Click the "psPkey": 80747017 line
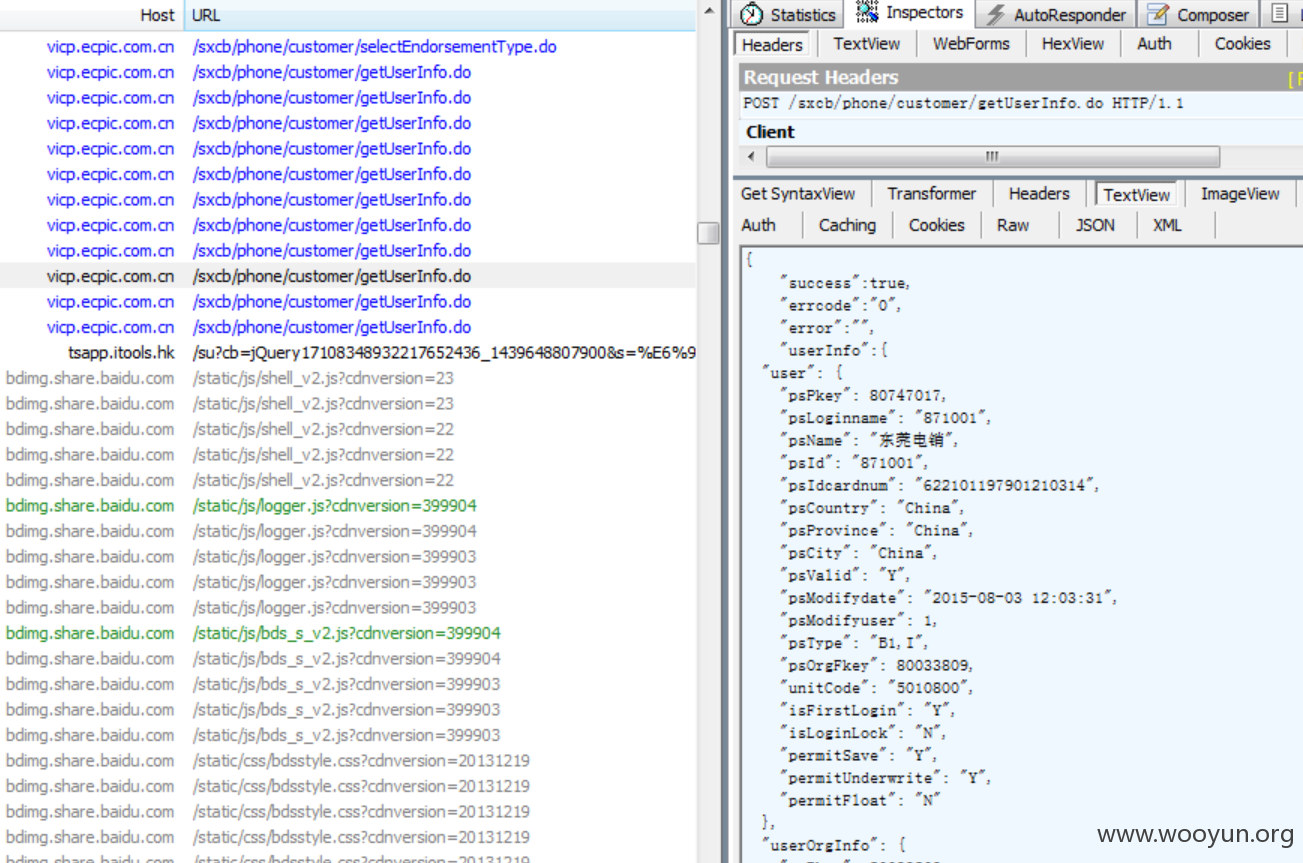Viewport: 1303px width, 863px height. click(x=863, y=395)
